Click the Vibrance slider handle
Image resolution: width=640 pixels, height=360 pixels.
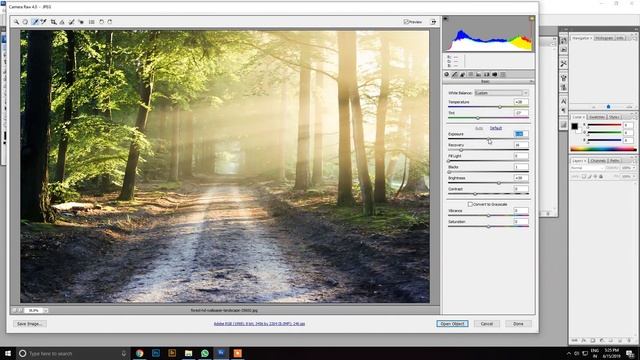(489, 216)
